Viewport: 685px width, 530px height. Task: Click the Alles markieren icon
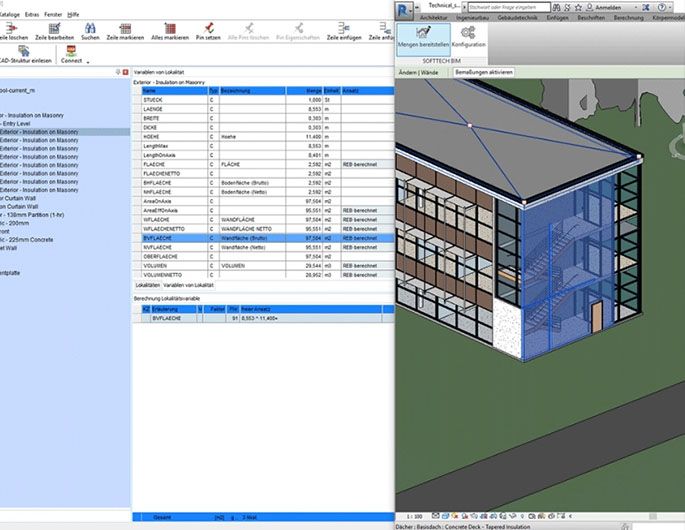(170, 27)
